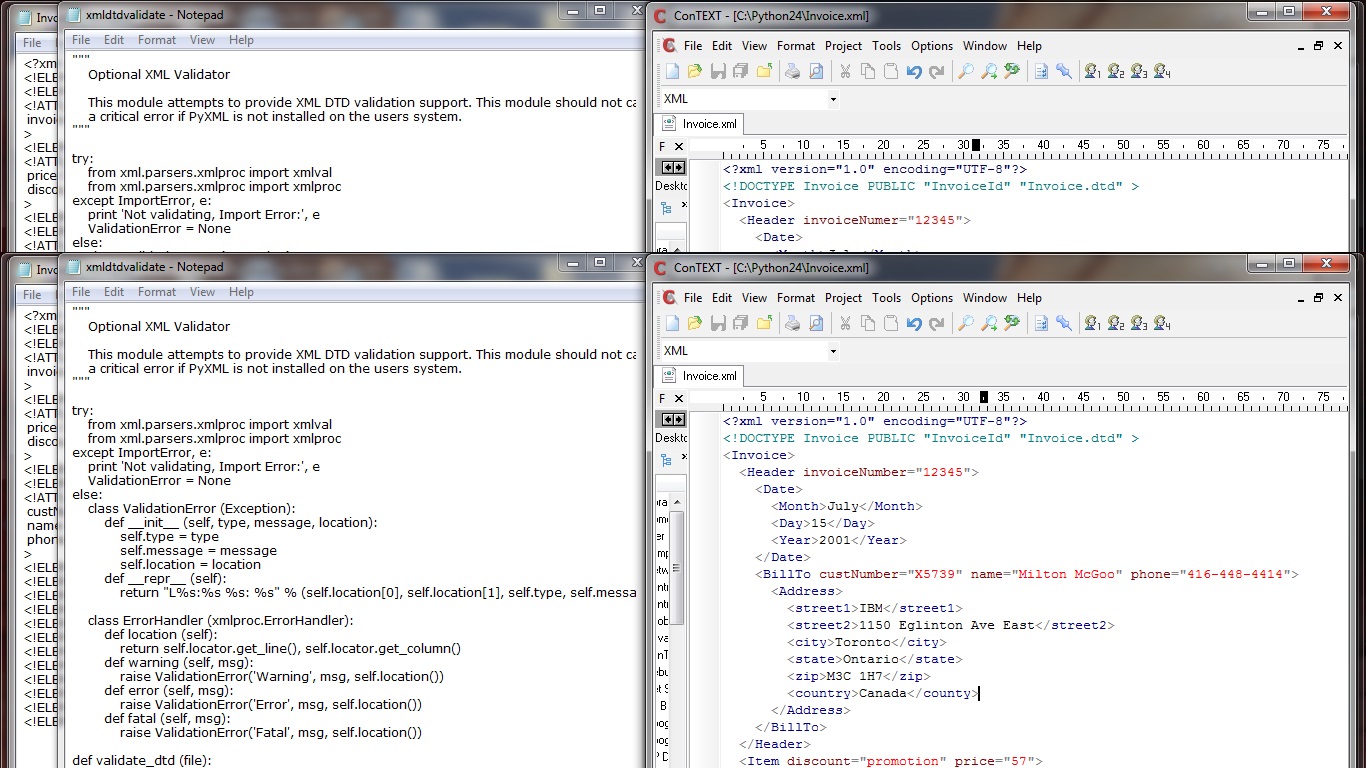Click Undo arrow in upper ConTEXT toolbar

click(913, 71)
